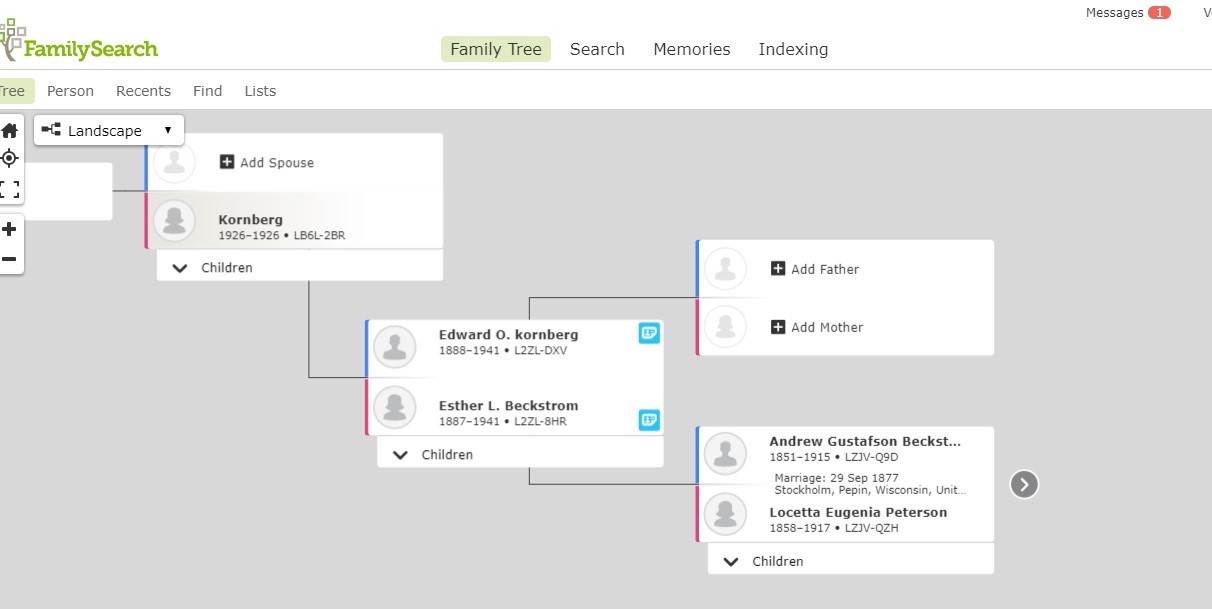This screenshot has width=1212, height=609.
Task: Open the Memories menu in the top navigation
Action: click(691, 49)
